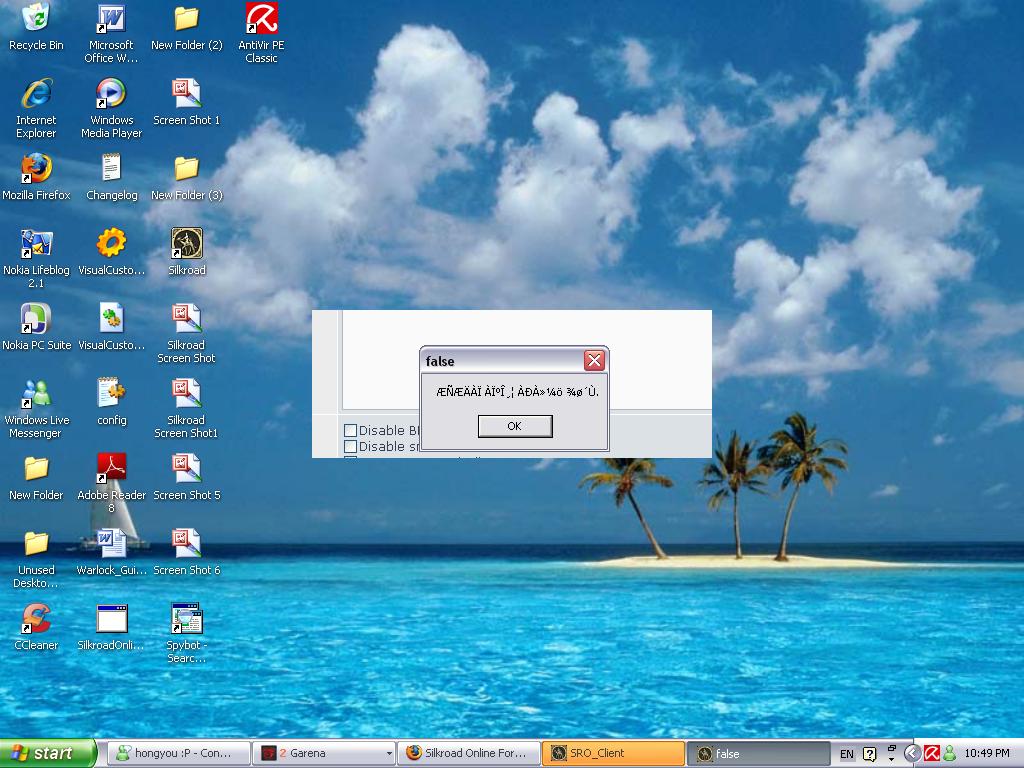Image resolution: width=1024 pixels, height=768 pixels.
Task: Expand the hidden tray icons chevron
Action: pyautogui.click(x=910, y=753)
